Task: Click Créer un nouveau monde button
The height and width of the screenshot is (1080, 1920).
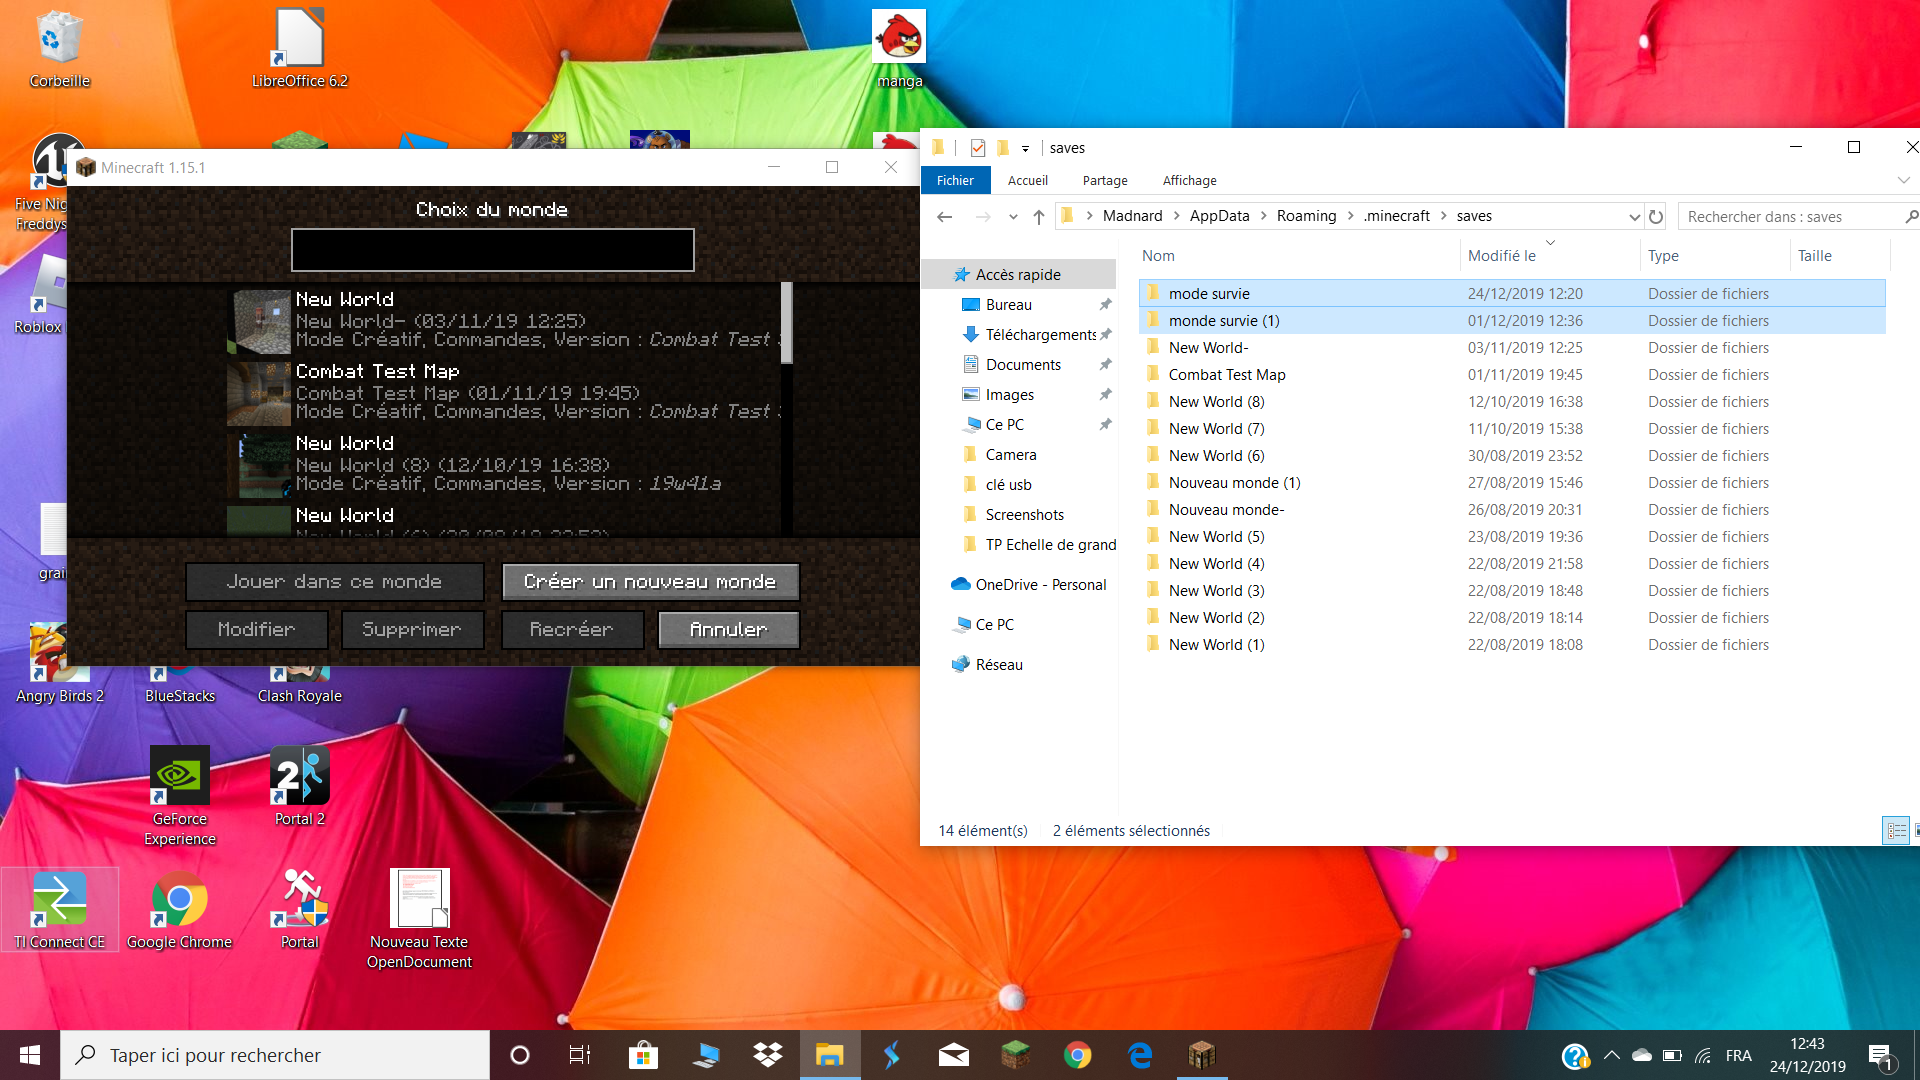Action: [x=650, y=581]
